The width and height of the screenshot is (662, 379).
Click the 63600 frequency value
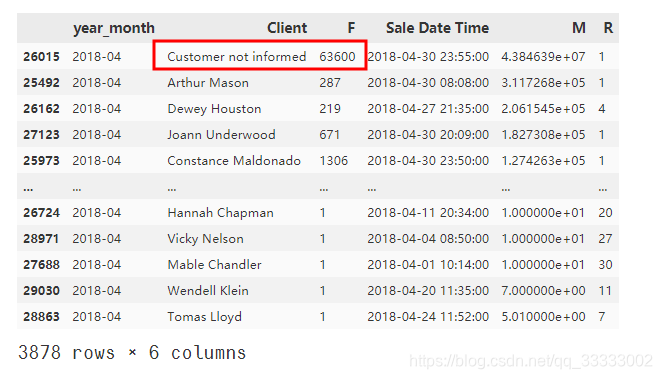coord(337,56)
